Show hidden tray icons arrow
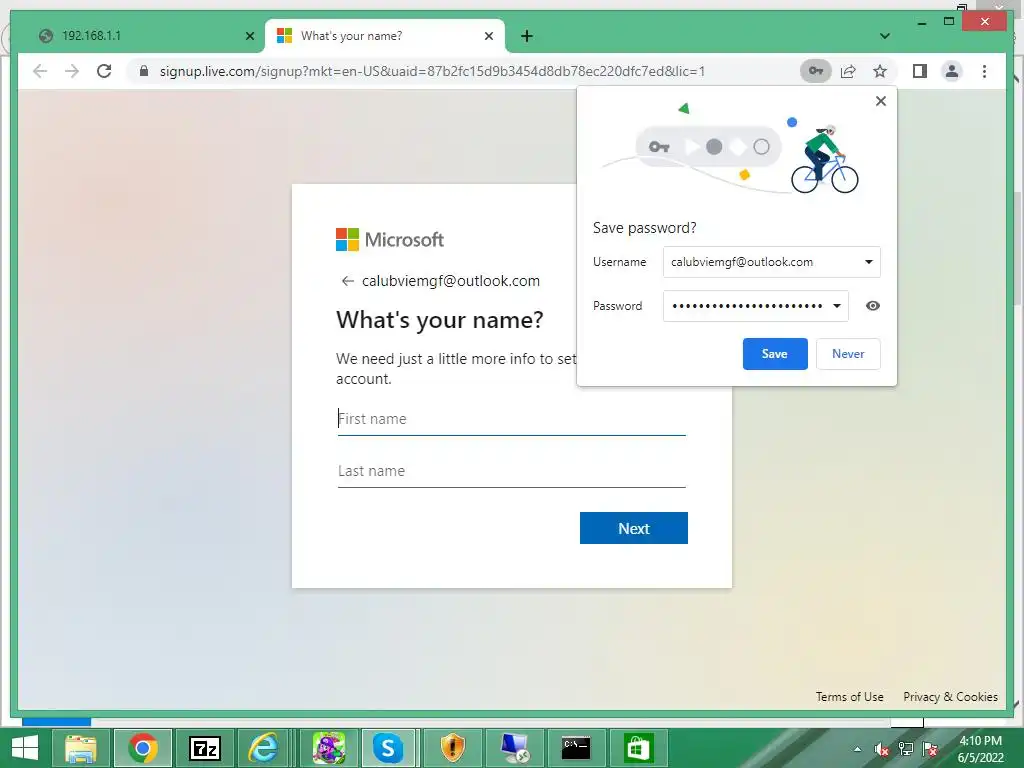Image resolution: width=1024 pixels, height=768 pixels. point(857,749)
